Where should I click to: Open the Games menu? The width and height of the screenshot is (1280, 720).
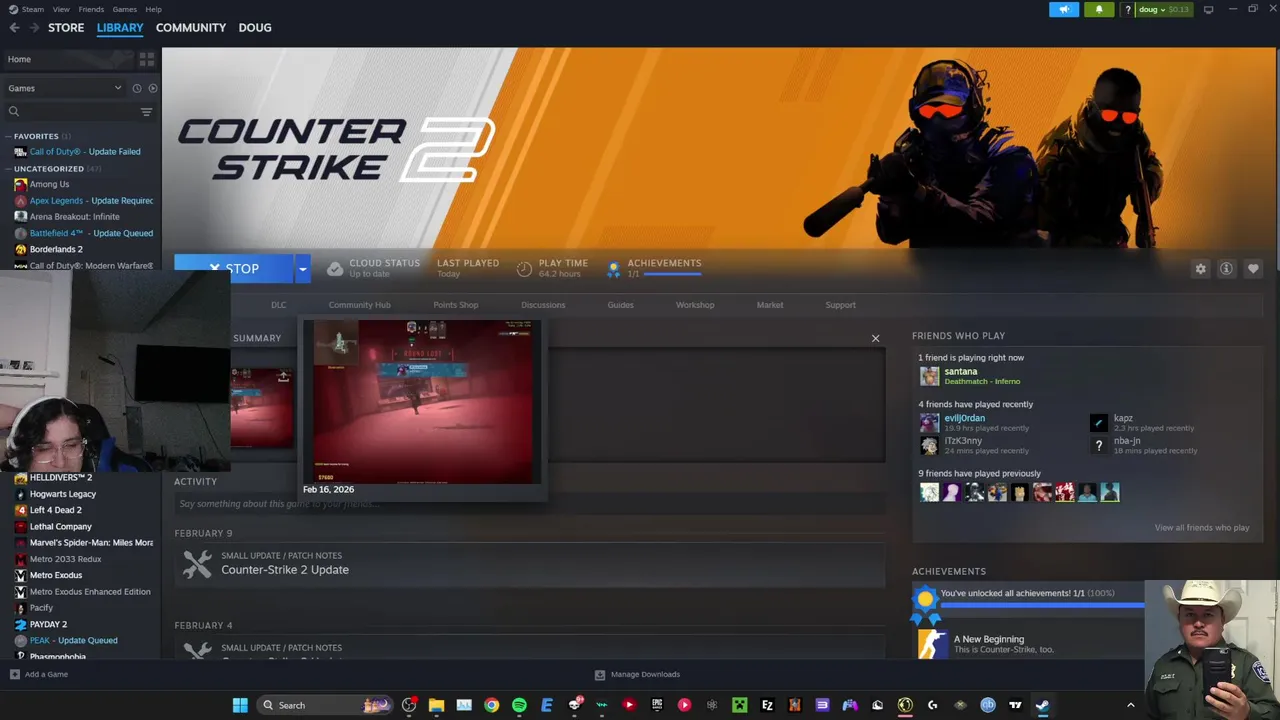tap(125, 9)
